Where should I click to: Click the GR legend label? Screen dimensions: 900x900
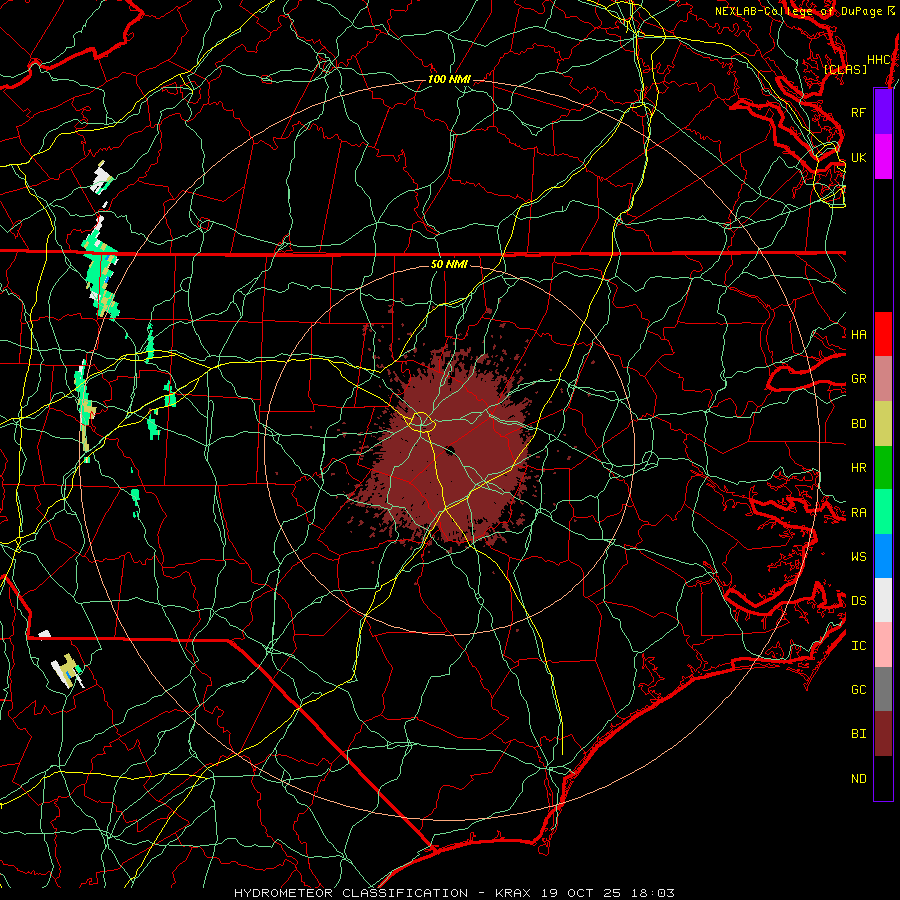coord(858,379)
